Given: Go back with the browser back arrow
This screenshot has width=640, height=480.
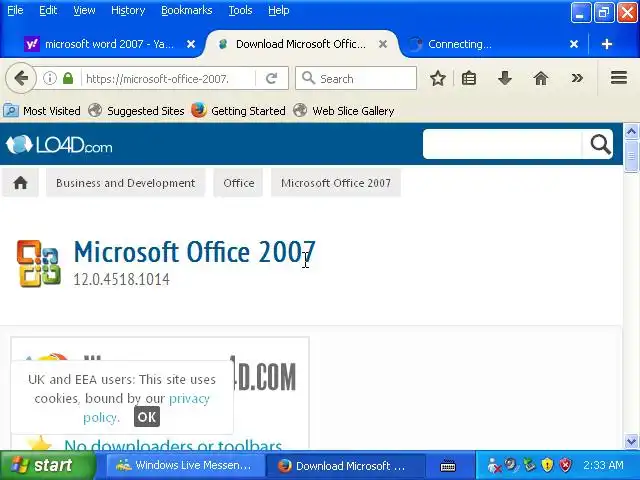Looking at the screenshot, I should [x=21, y=78].
